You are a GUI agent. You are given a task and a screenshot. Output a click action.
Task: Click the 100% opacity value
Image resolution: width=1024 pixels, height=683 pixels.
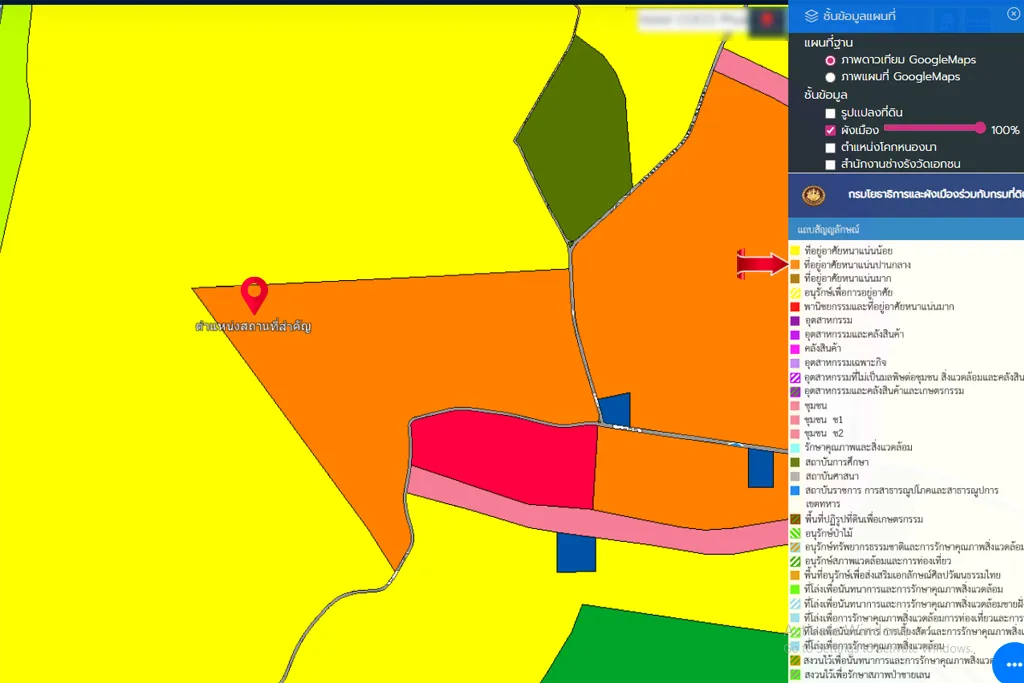coord(1004,130)
